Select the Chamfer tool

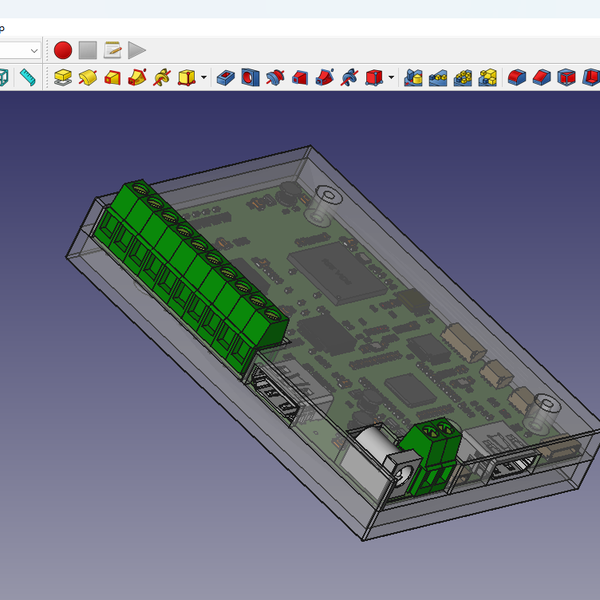click(x=541, y=77)
